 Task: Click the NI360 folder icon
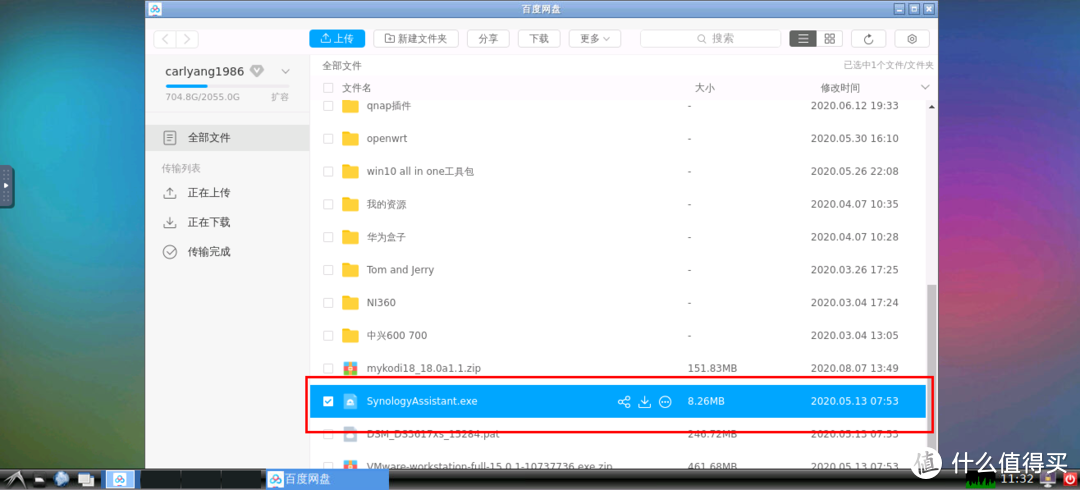351,303
